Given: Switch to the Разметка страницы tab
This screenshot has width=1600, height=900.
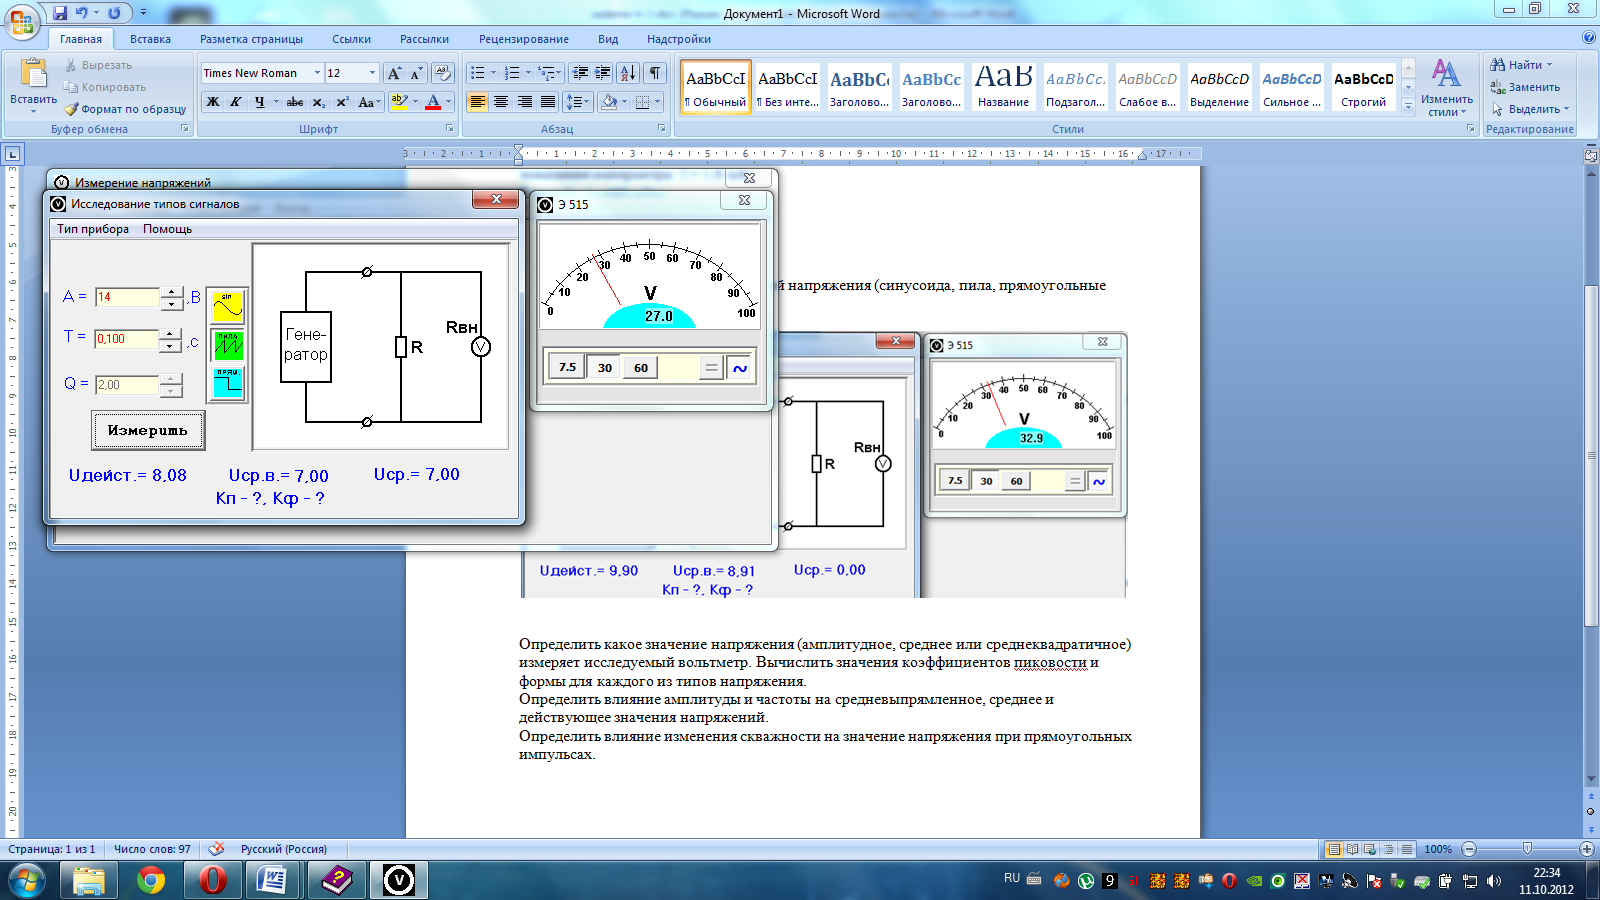Looking at the screenshot, I should 251,39.
